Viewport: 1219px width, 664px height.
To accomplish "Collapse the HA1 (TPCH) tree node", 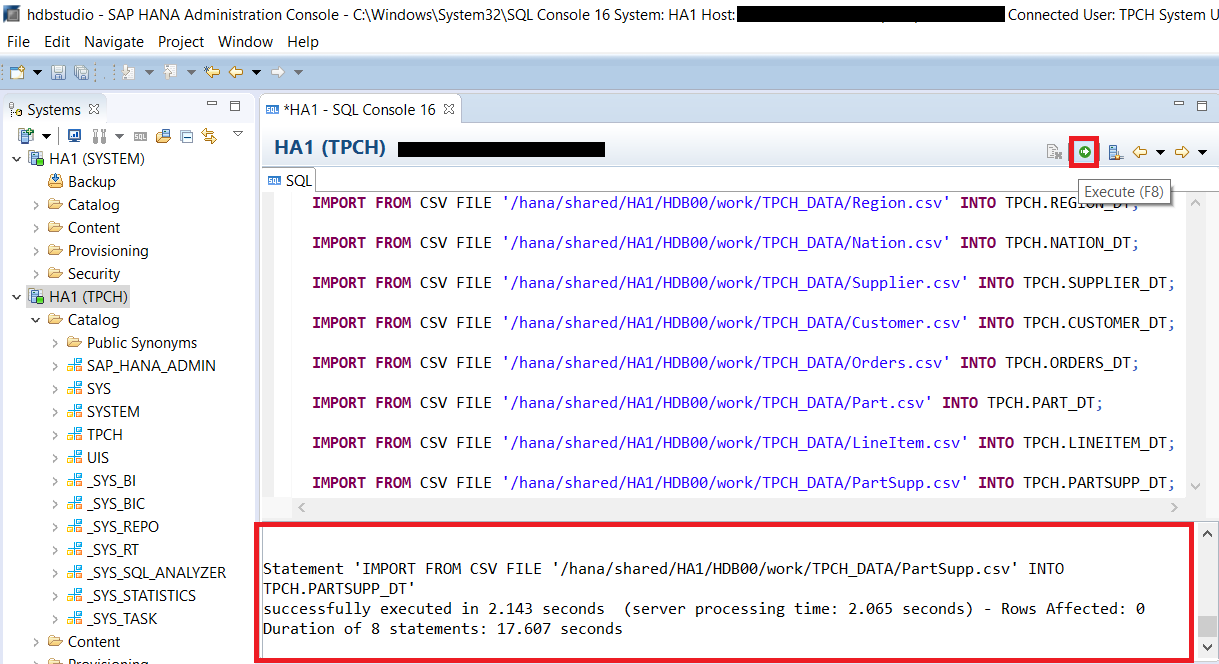I will (17, 297).
